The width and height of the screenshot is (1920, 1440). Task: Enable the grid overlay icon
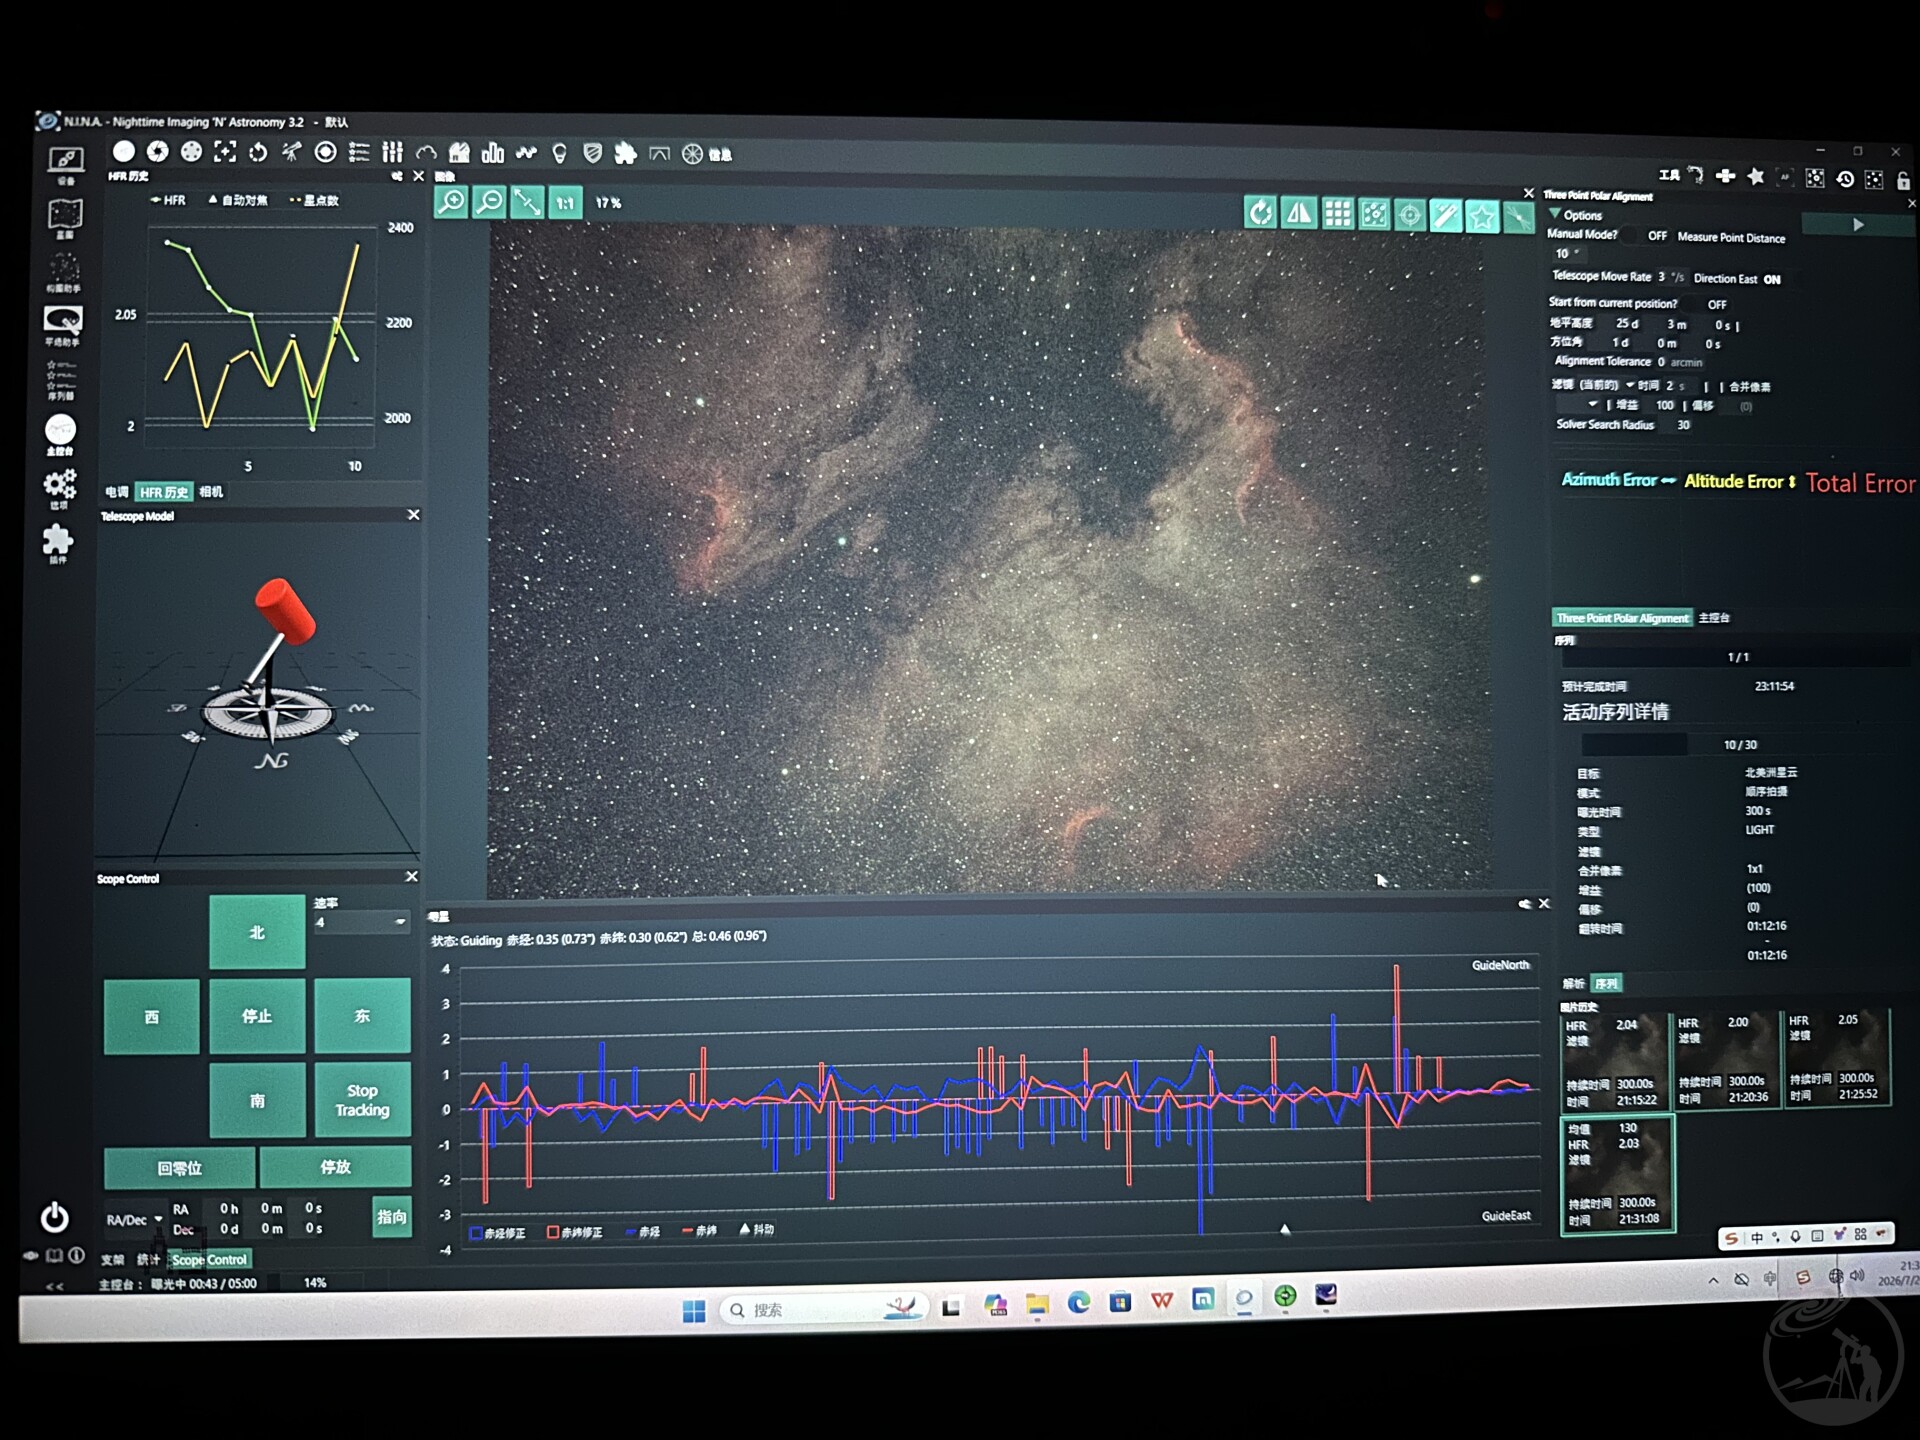coord(1337,213)
